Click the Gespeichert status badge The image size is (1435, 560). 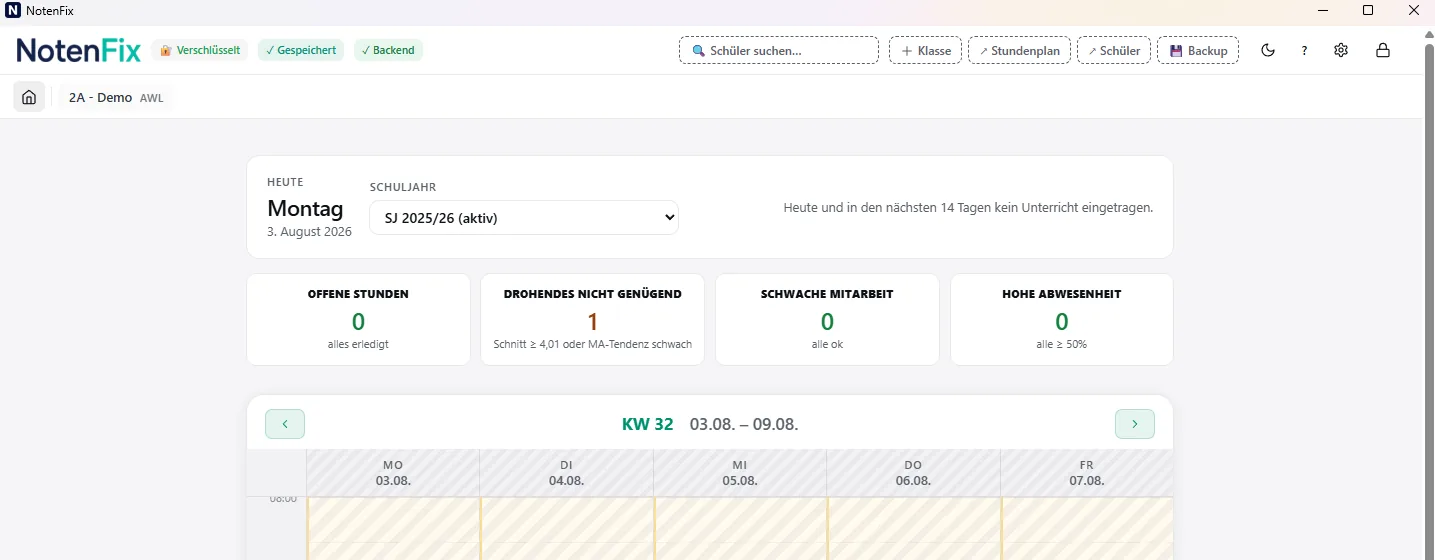[301, 50]
